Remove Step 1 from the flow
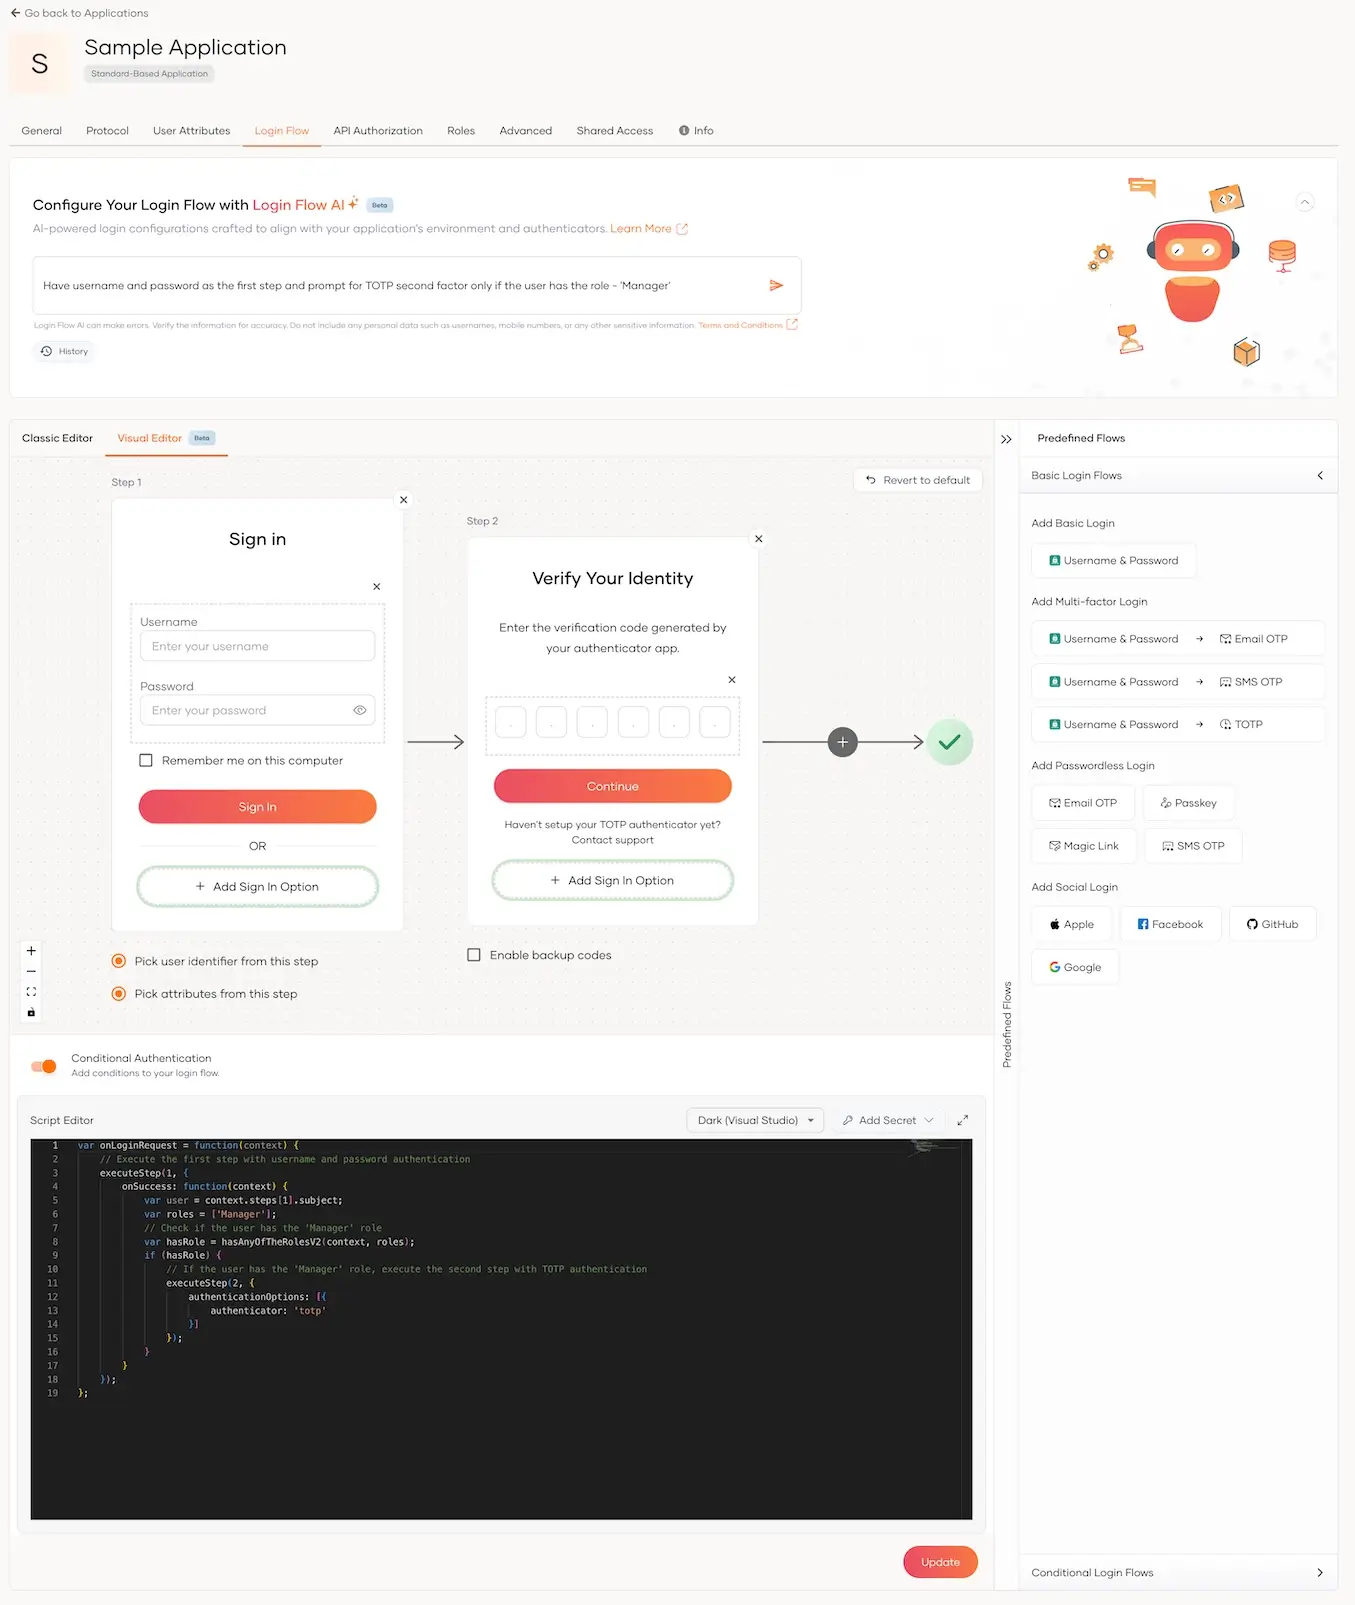Screen dimensions: 1355x1605 (404, 500)
